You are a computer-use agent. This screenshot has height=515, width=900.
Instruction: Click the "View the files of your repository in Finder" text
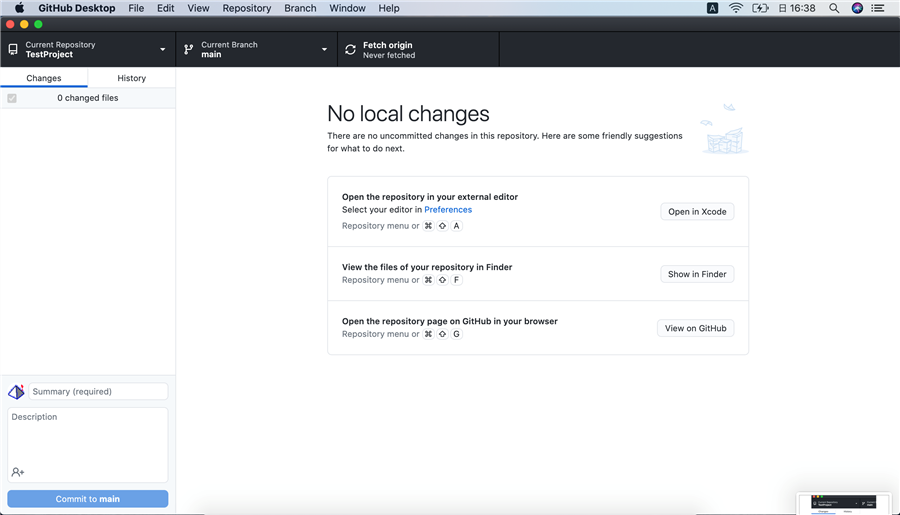point(427,267)
